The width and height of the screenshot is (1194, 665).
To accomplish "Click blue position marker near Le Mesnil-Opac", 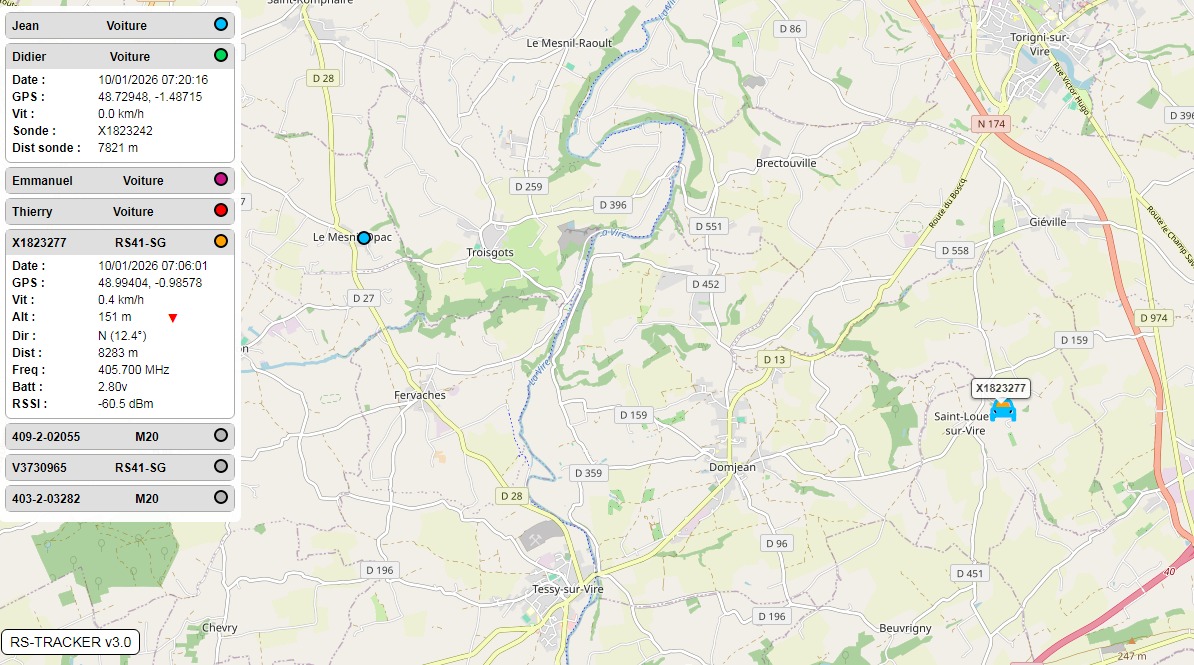I will 364,238.
